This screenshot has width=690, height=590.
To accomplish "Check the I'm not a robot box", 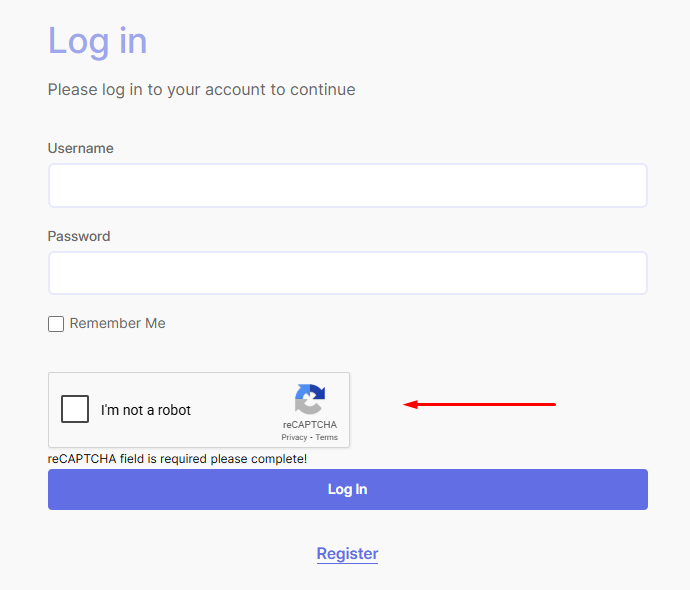I will 75,409.
